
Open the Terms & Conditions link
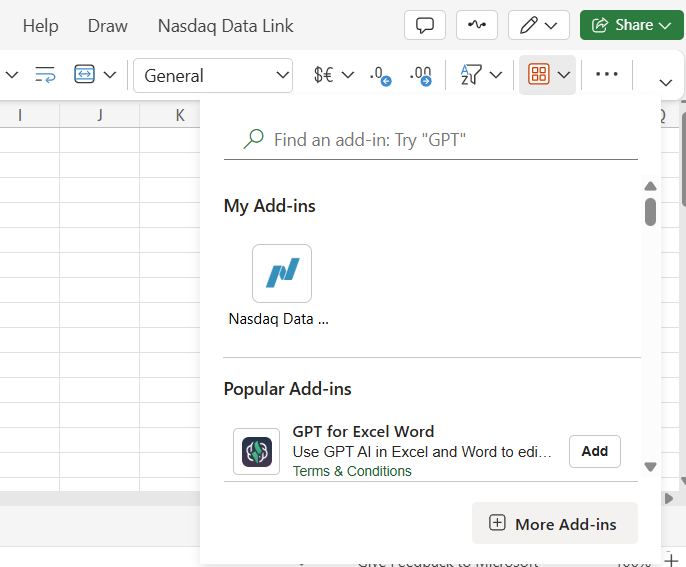point(352,471)
